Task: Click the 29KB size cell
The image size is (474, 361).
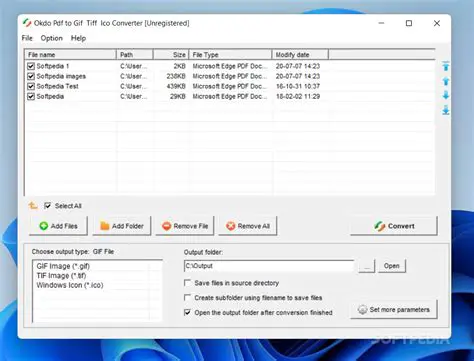Action: point(178,96)
